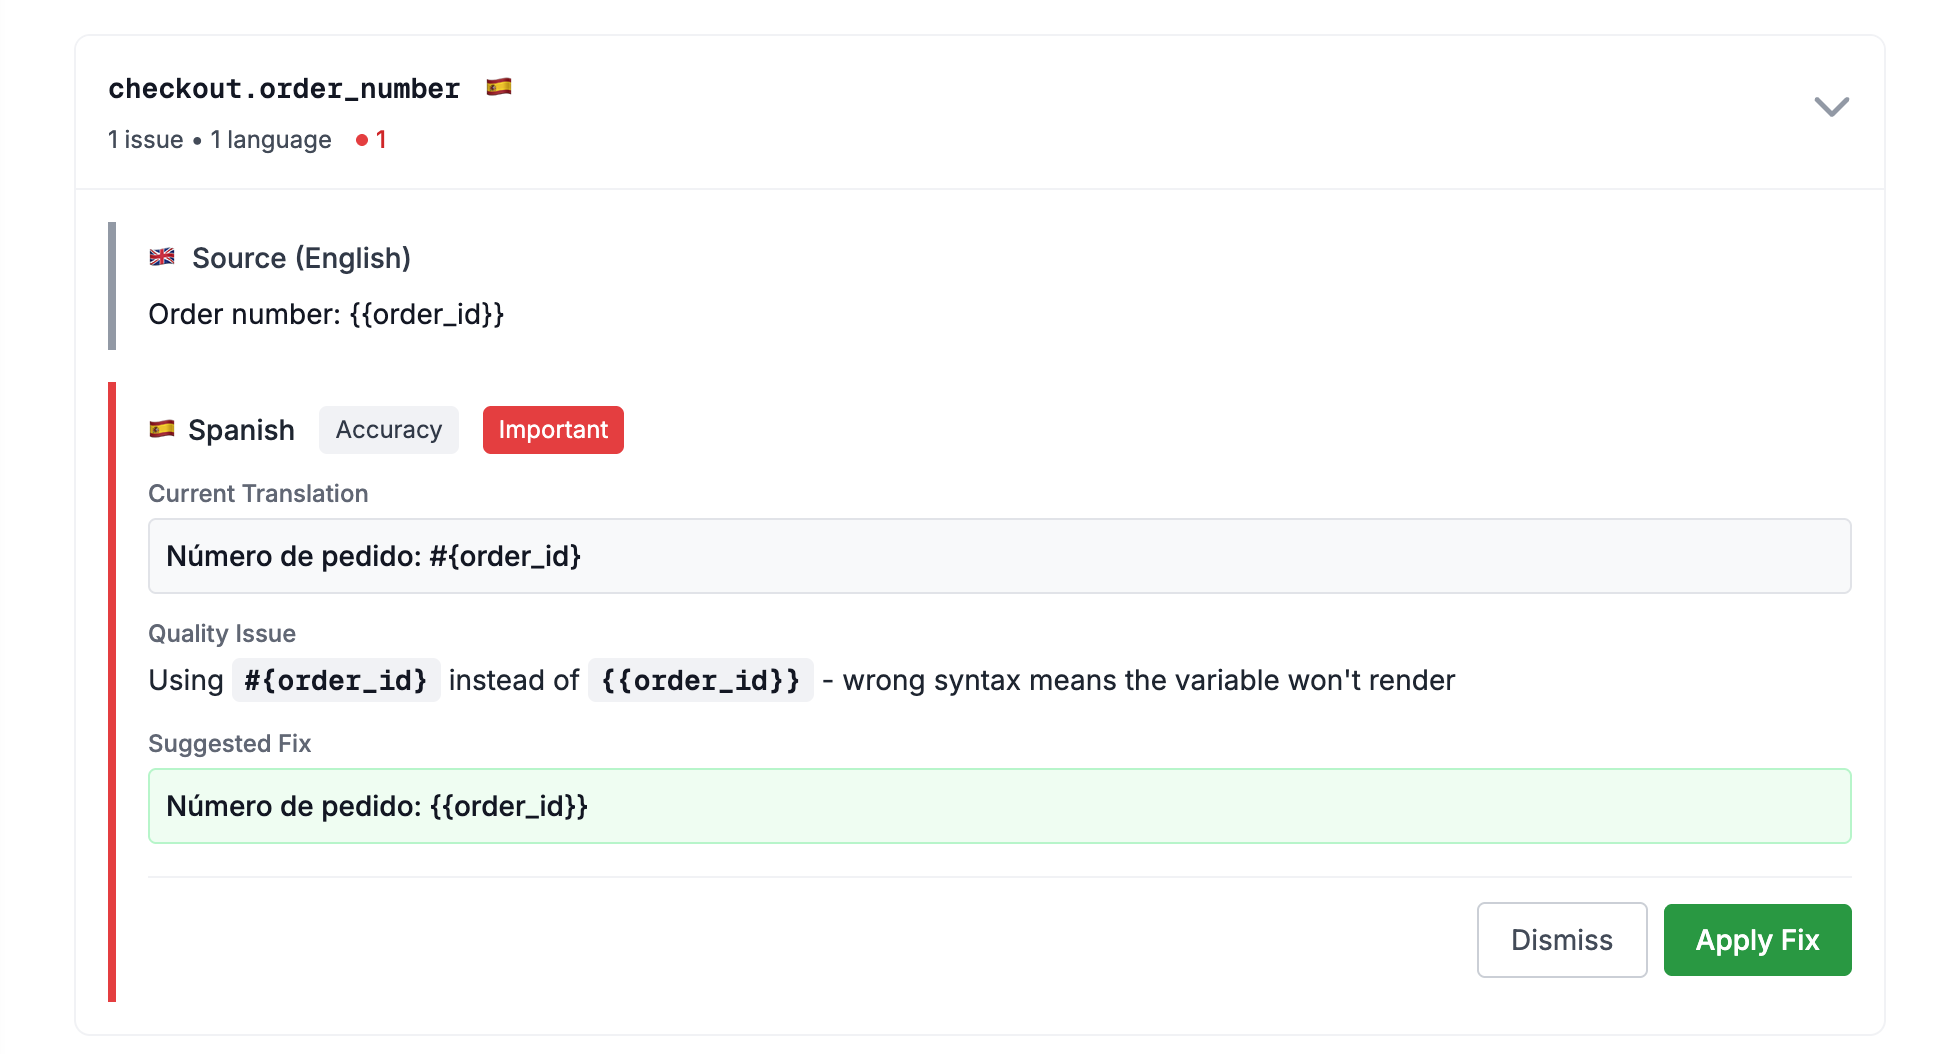Click the Suggested Fix label
This screenshot has height=1054, width=1958.
click(229, 744)
